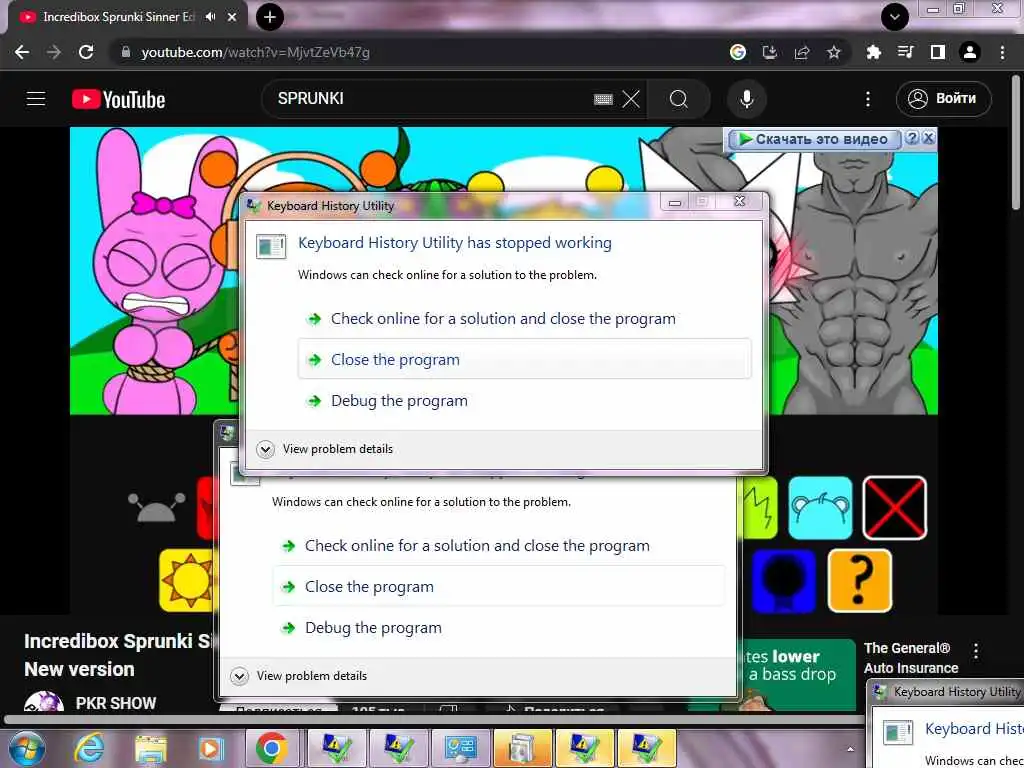Start voice search with microphone
The width and height of the screenshot is (1024, 768).
coord(746,99)
